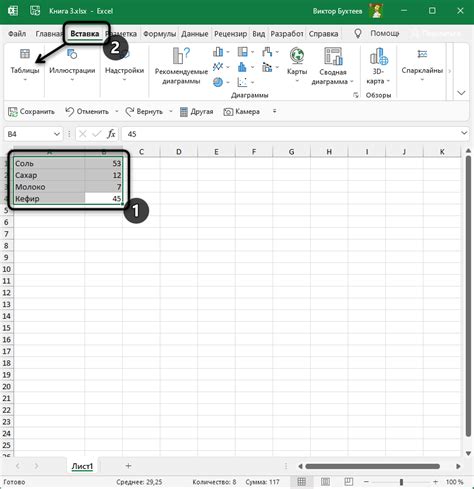The image size is (474, 489).
Task: Open the Спарклайны dropdown
Action: tap(422, 65)
